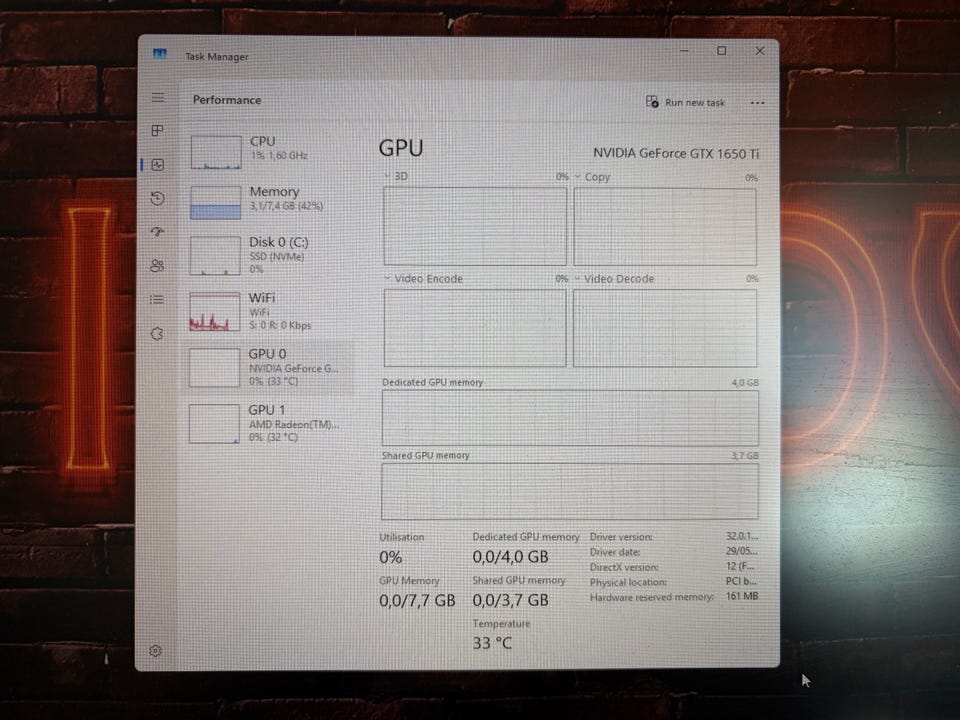Screen dimensions: 960x720
Task: Select GPU 1 AMD Radeon entry
Action: pos(269,423)
